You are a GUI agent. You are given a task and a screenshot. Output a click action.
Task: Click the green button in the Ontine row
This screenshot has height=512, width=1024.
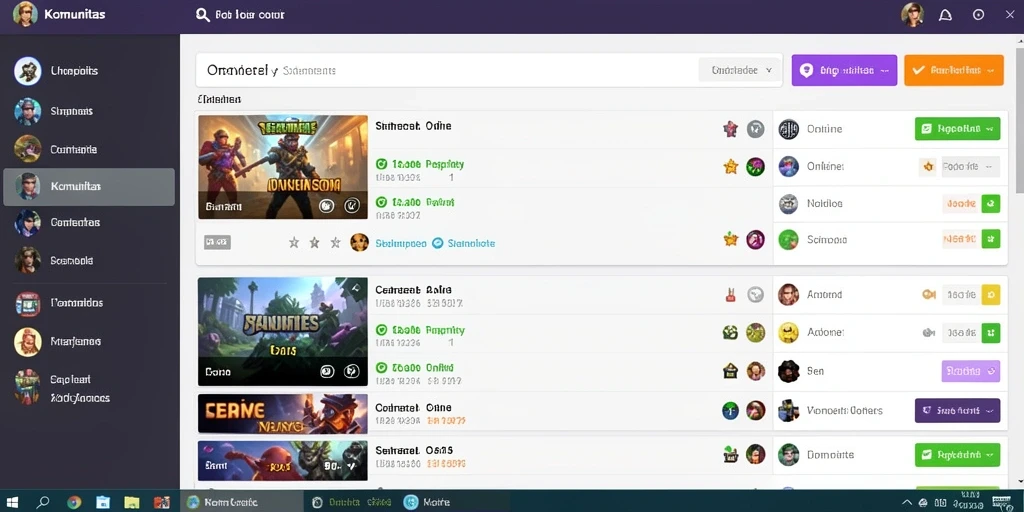tap(957, 129)
